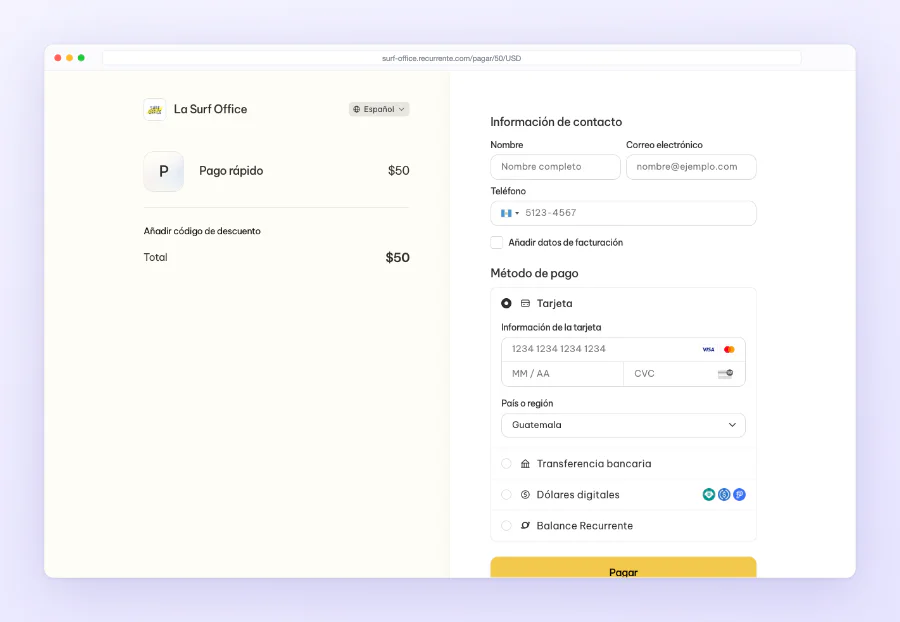Click Añadir código de descuento link
Image resolution: width=900 pixels, height=622 pixels.
tap(202, 231)
